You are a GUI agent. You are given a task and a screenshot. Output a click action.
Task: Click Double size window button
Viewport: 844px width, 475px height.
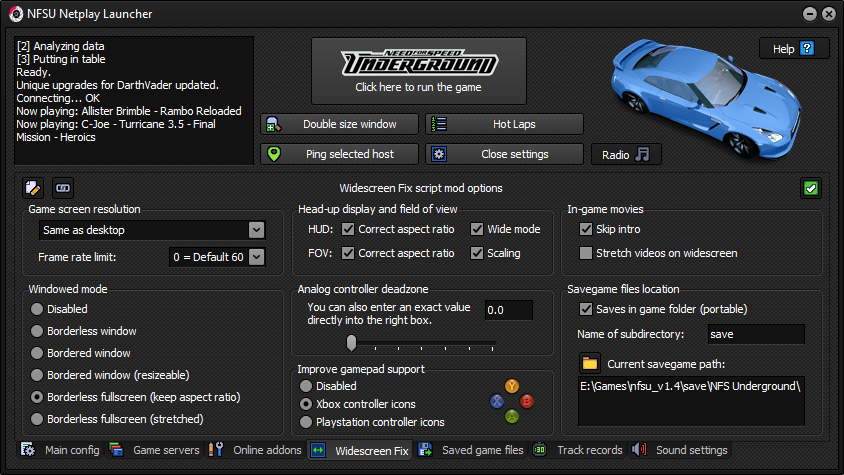click(x=340, y=124)
